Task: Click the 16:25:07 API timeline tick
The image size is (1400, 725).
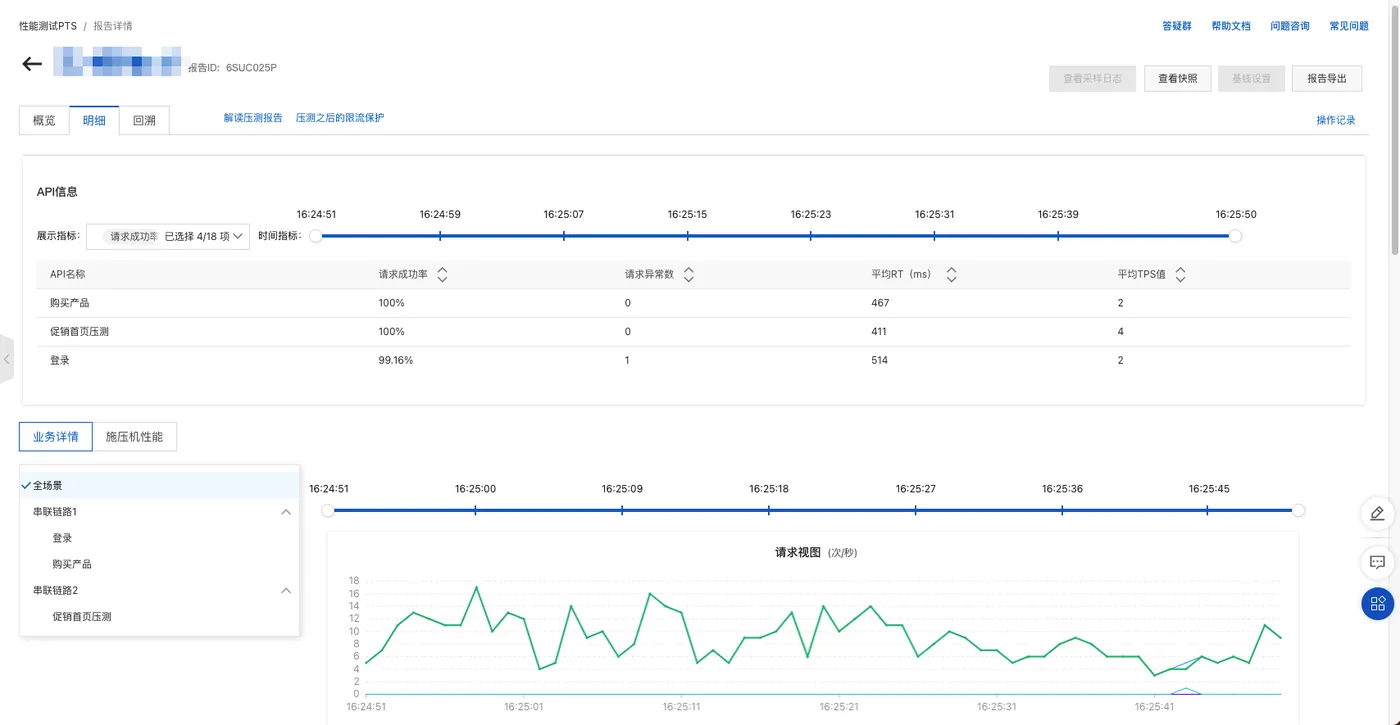Action: [564, 236]
